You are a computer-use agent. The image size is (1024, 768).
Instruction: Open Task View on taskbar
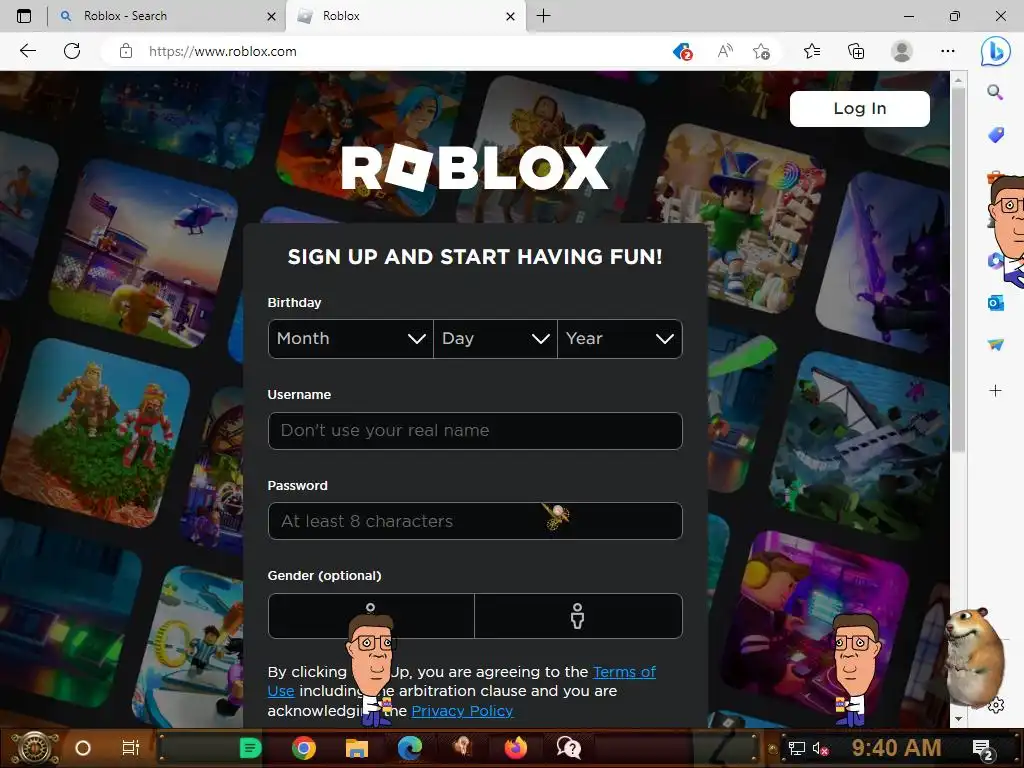pyautogui.click(x=131, y=748)
